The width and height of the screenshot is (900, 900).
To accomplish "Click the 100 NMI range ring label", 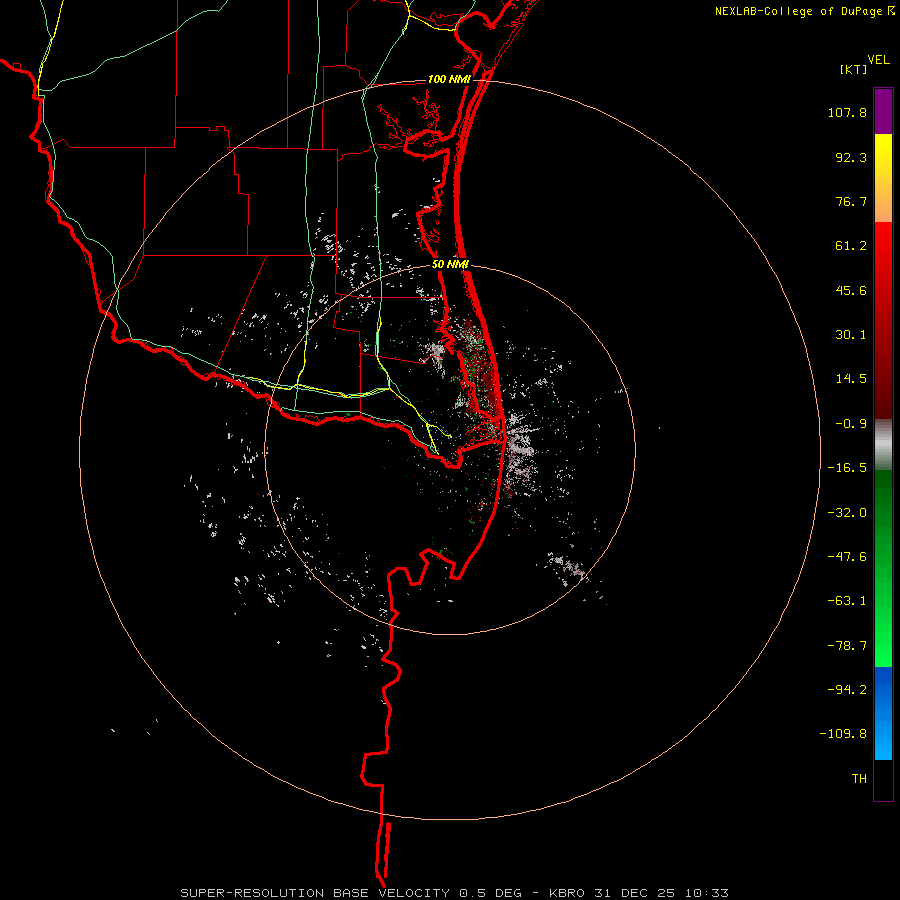I will click(x=449, y=79).
